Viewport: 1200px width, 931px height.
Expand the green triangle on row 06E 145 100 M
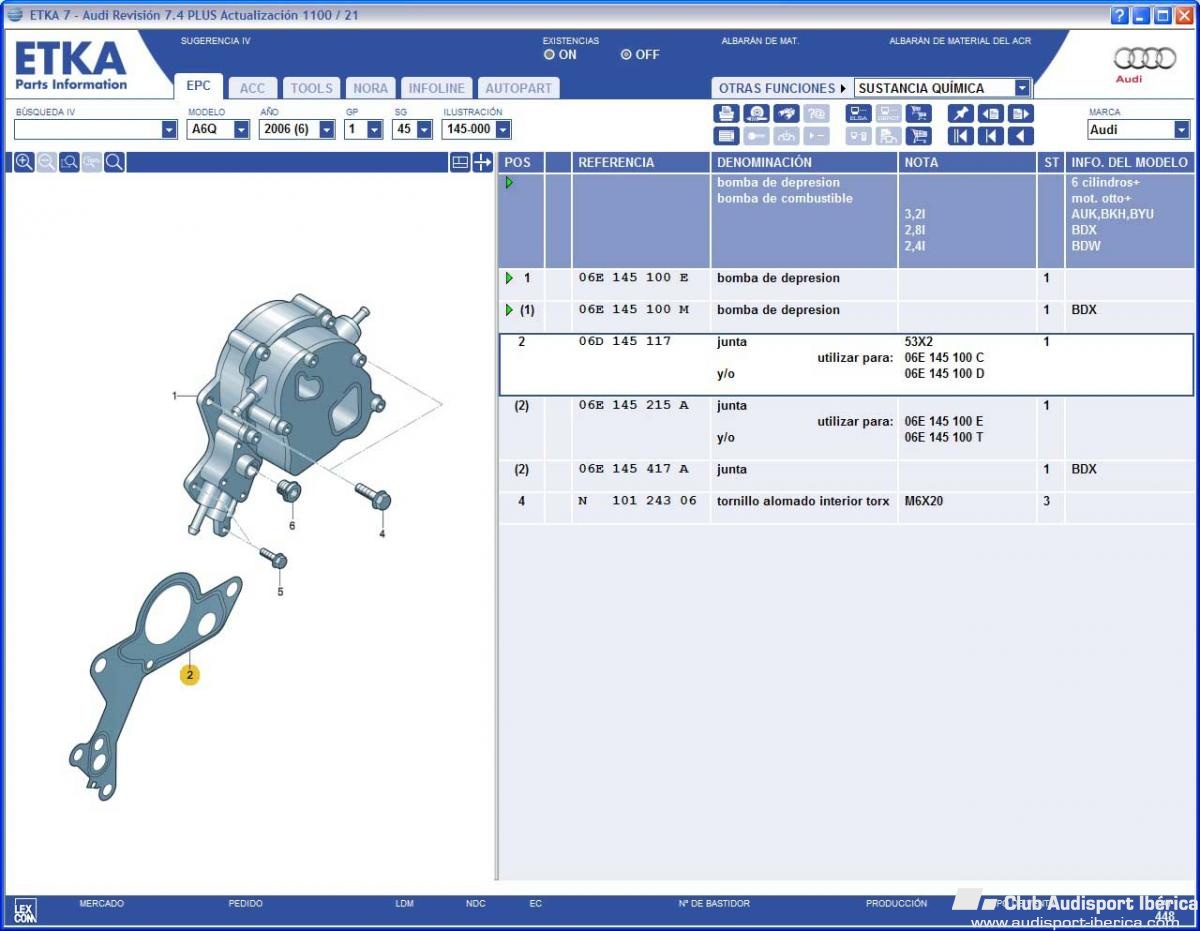tap(509, 310)
